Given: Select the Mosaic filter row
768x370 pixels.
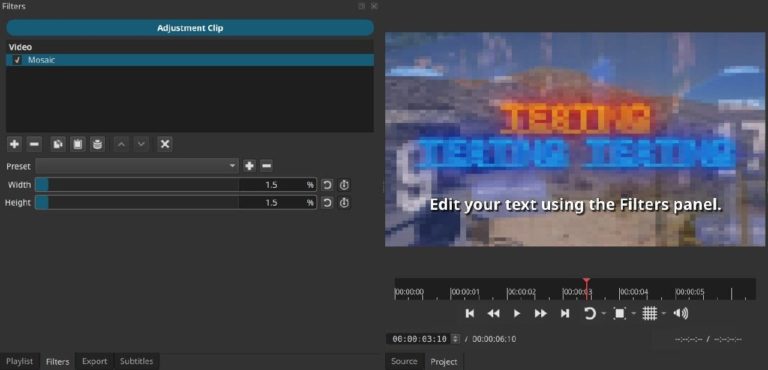Looking at the screenshot, I should click(190, 60).
